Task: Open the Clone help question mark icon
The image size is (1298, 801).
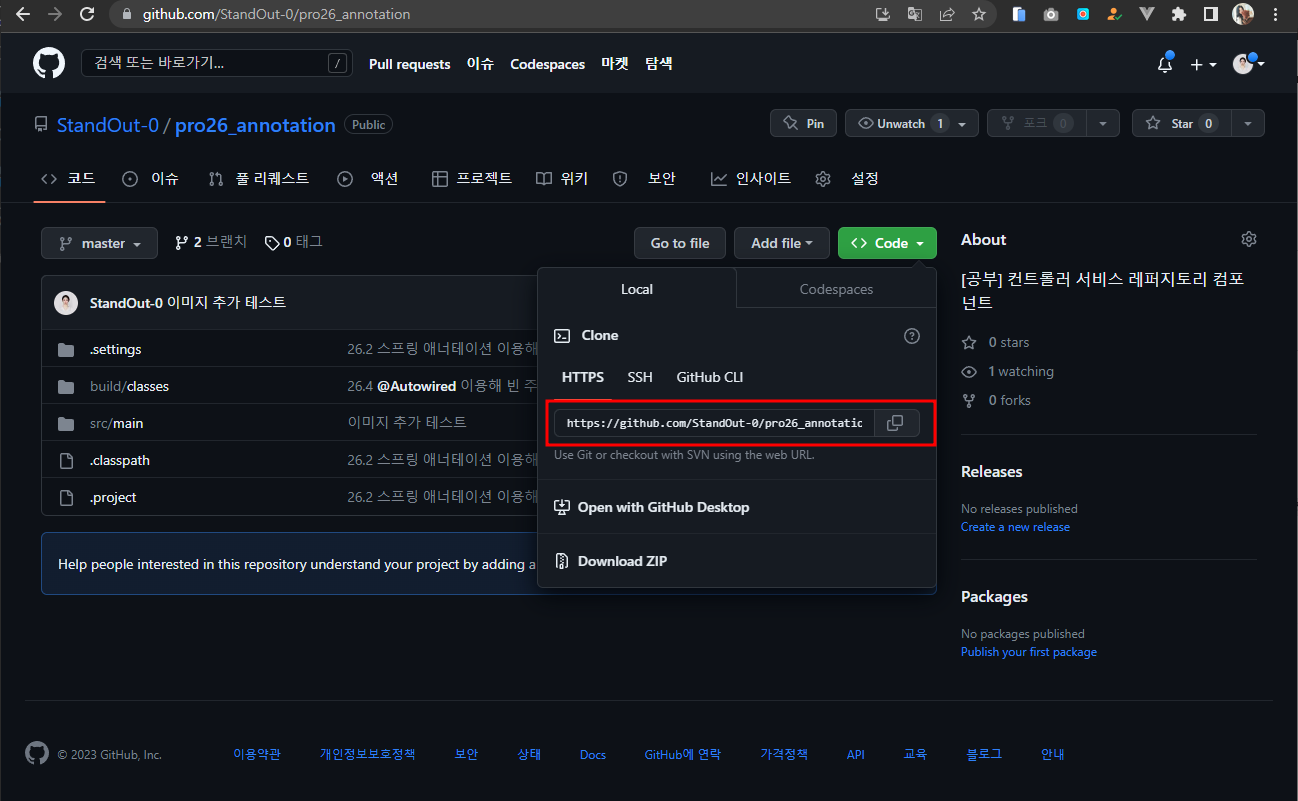Action: point(912,336)
